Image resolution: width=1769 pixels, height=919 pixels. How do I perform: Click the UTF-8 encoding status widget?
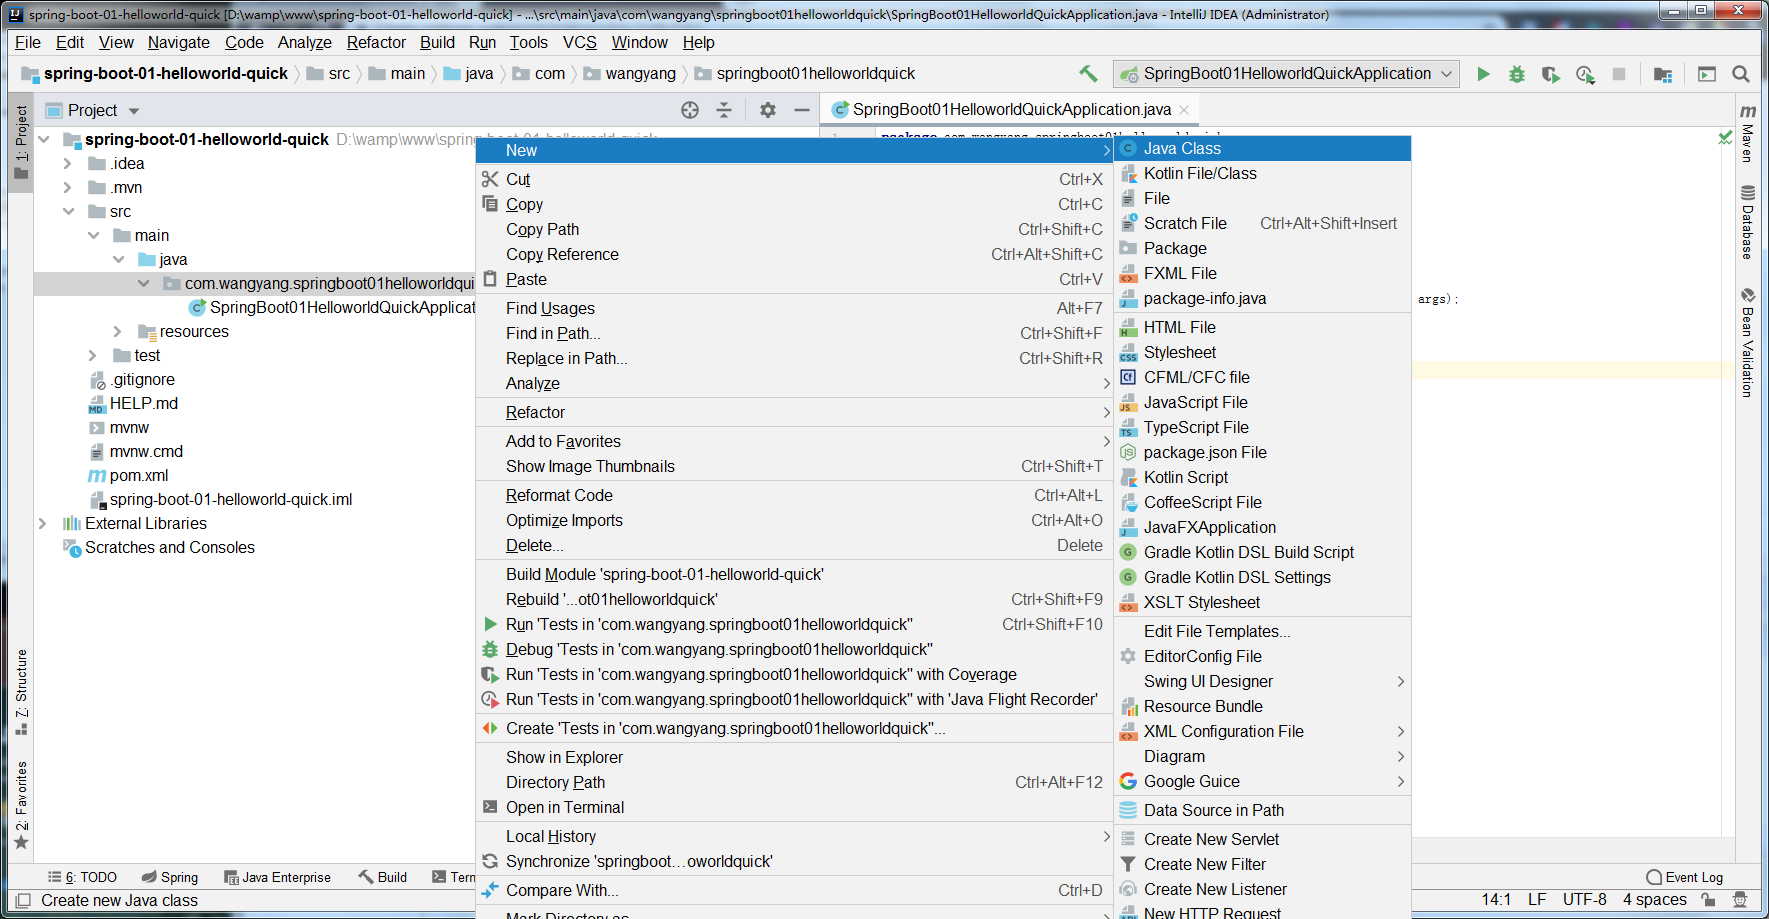[1585, 899]
